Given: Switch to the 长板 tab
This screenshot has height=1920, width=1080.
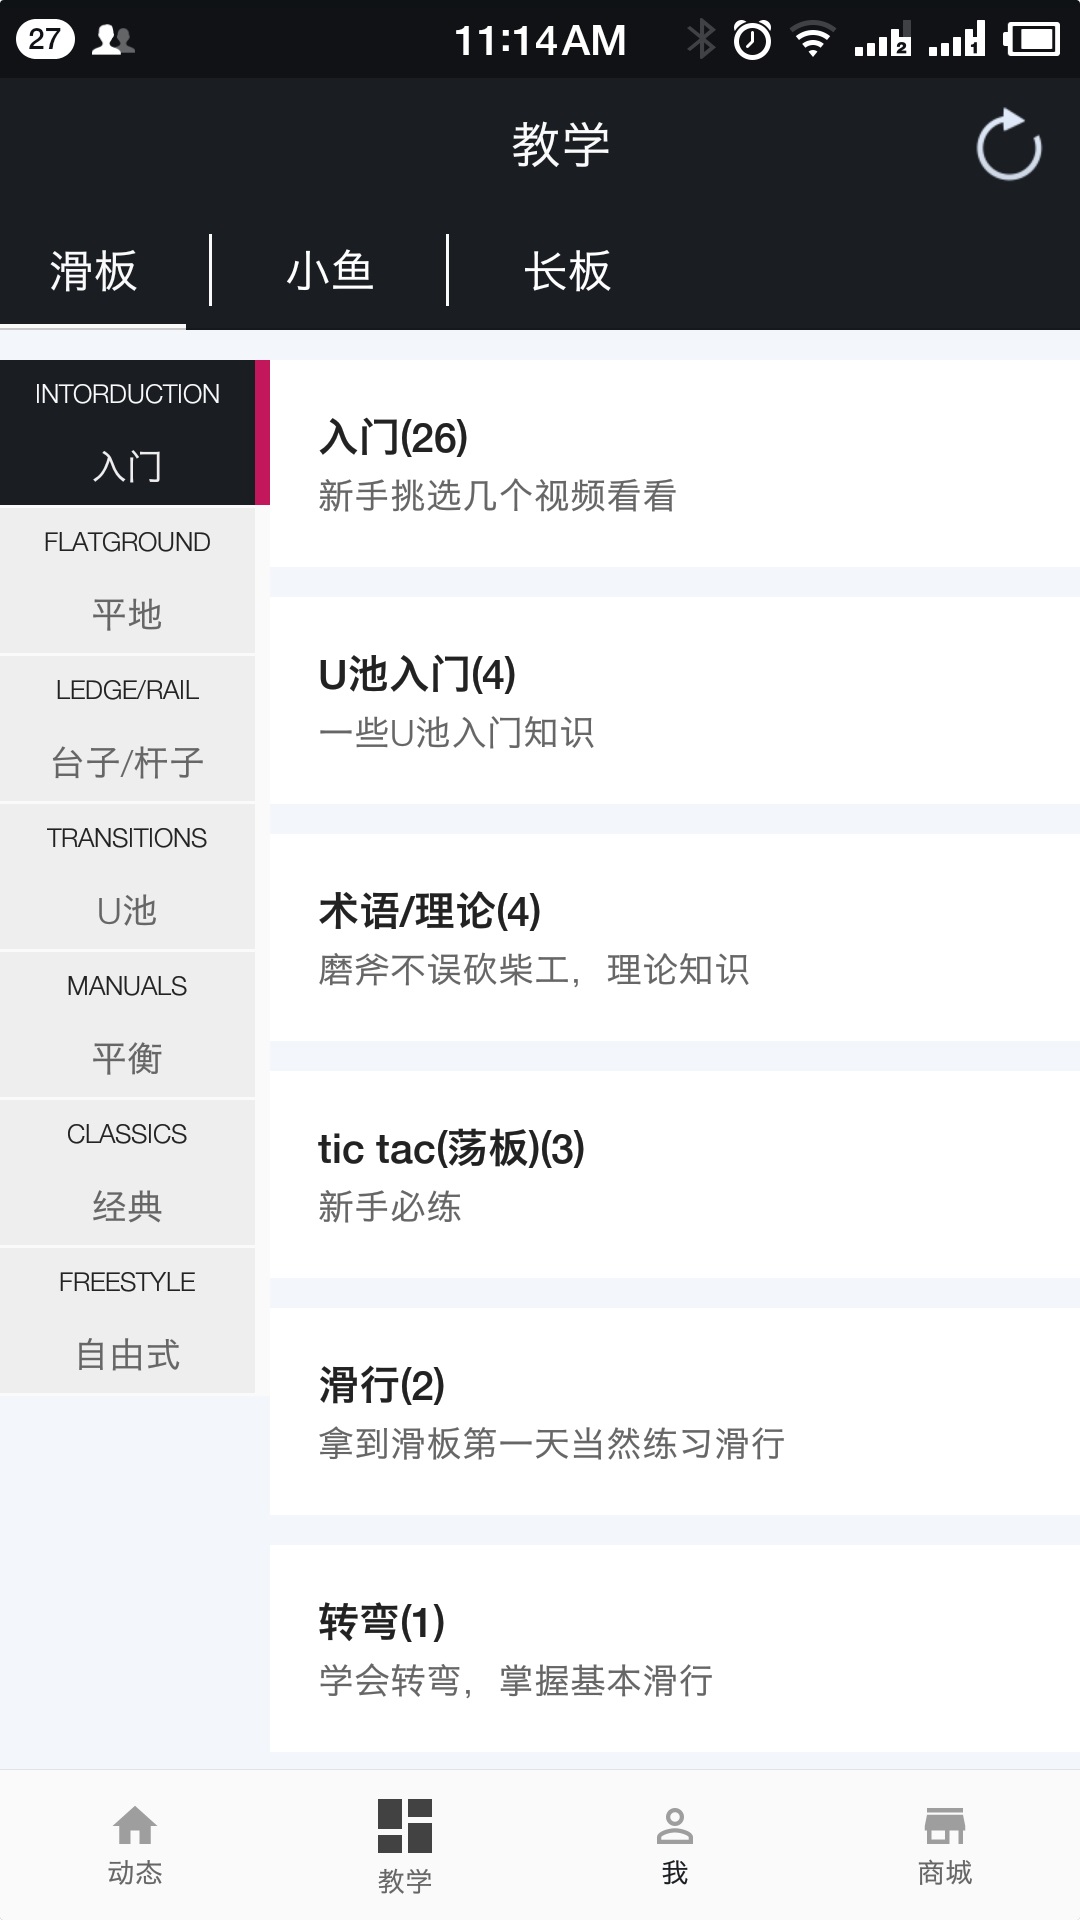Looking at the screenshot, I should pos(567,271).
